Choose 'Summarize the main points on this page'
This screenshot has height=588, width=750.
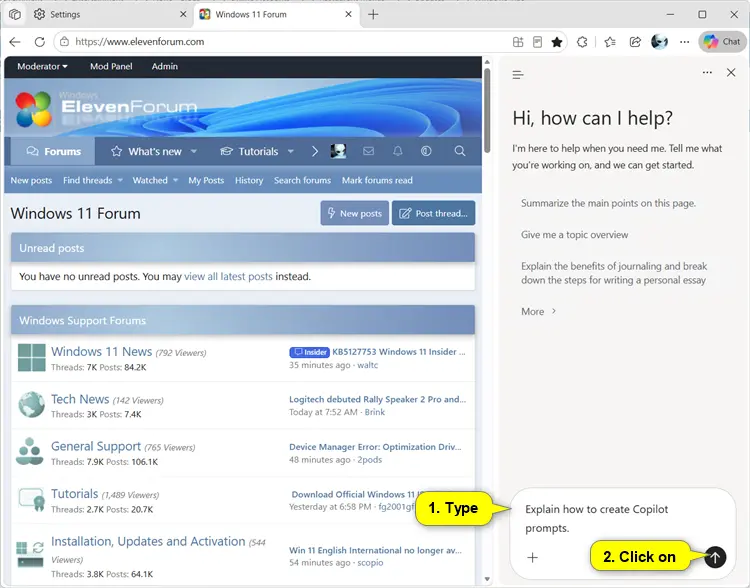coord(608,203)
